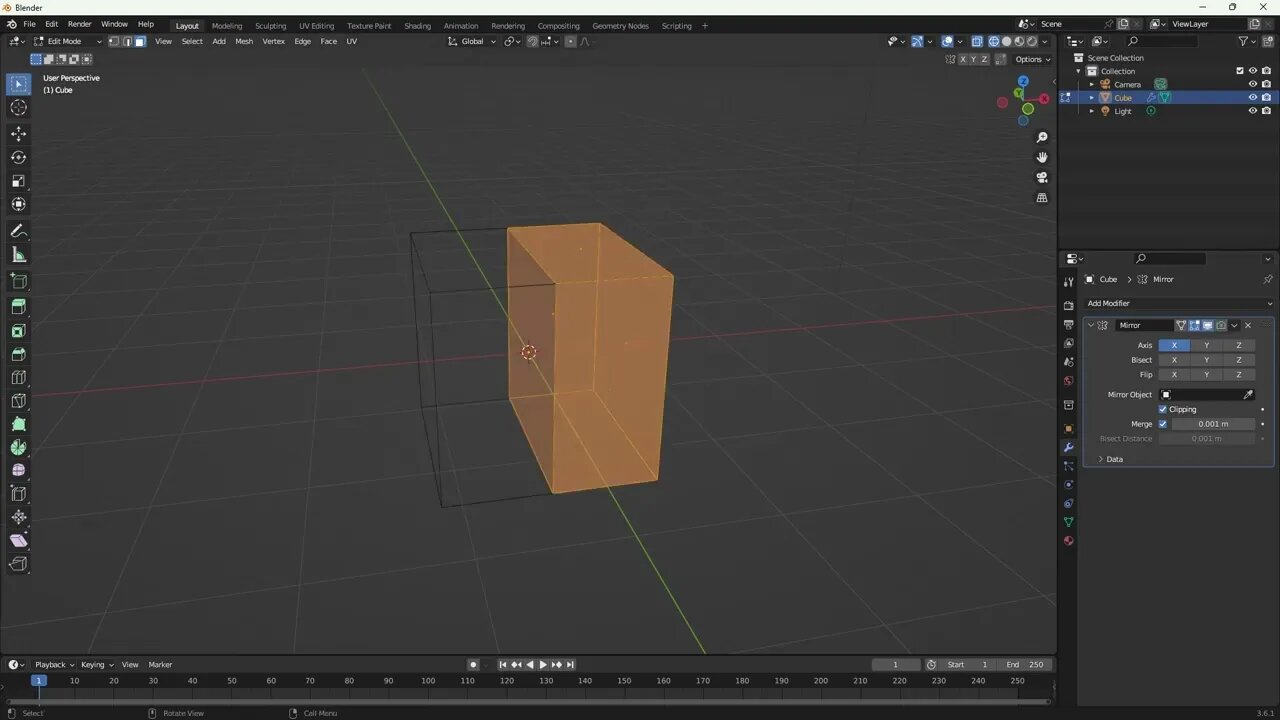Play the timeline animation
Image resolution: width=1280 pixels, height=720 pixels.
pyautogui.click(x=543, y=665)
